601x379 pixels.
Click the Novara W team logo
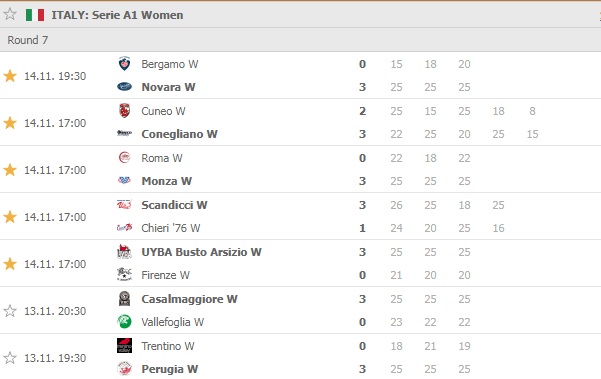pyautogui.click(x=124, y=87)
